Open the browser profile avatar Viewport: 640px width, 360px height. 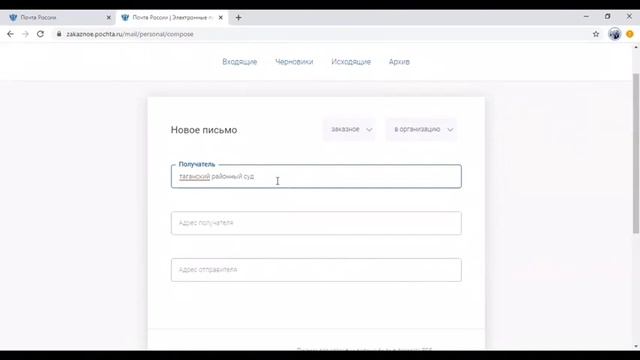point(614,34)
